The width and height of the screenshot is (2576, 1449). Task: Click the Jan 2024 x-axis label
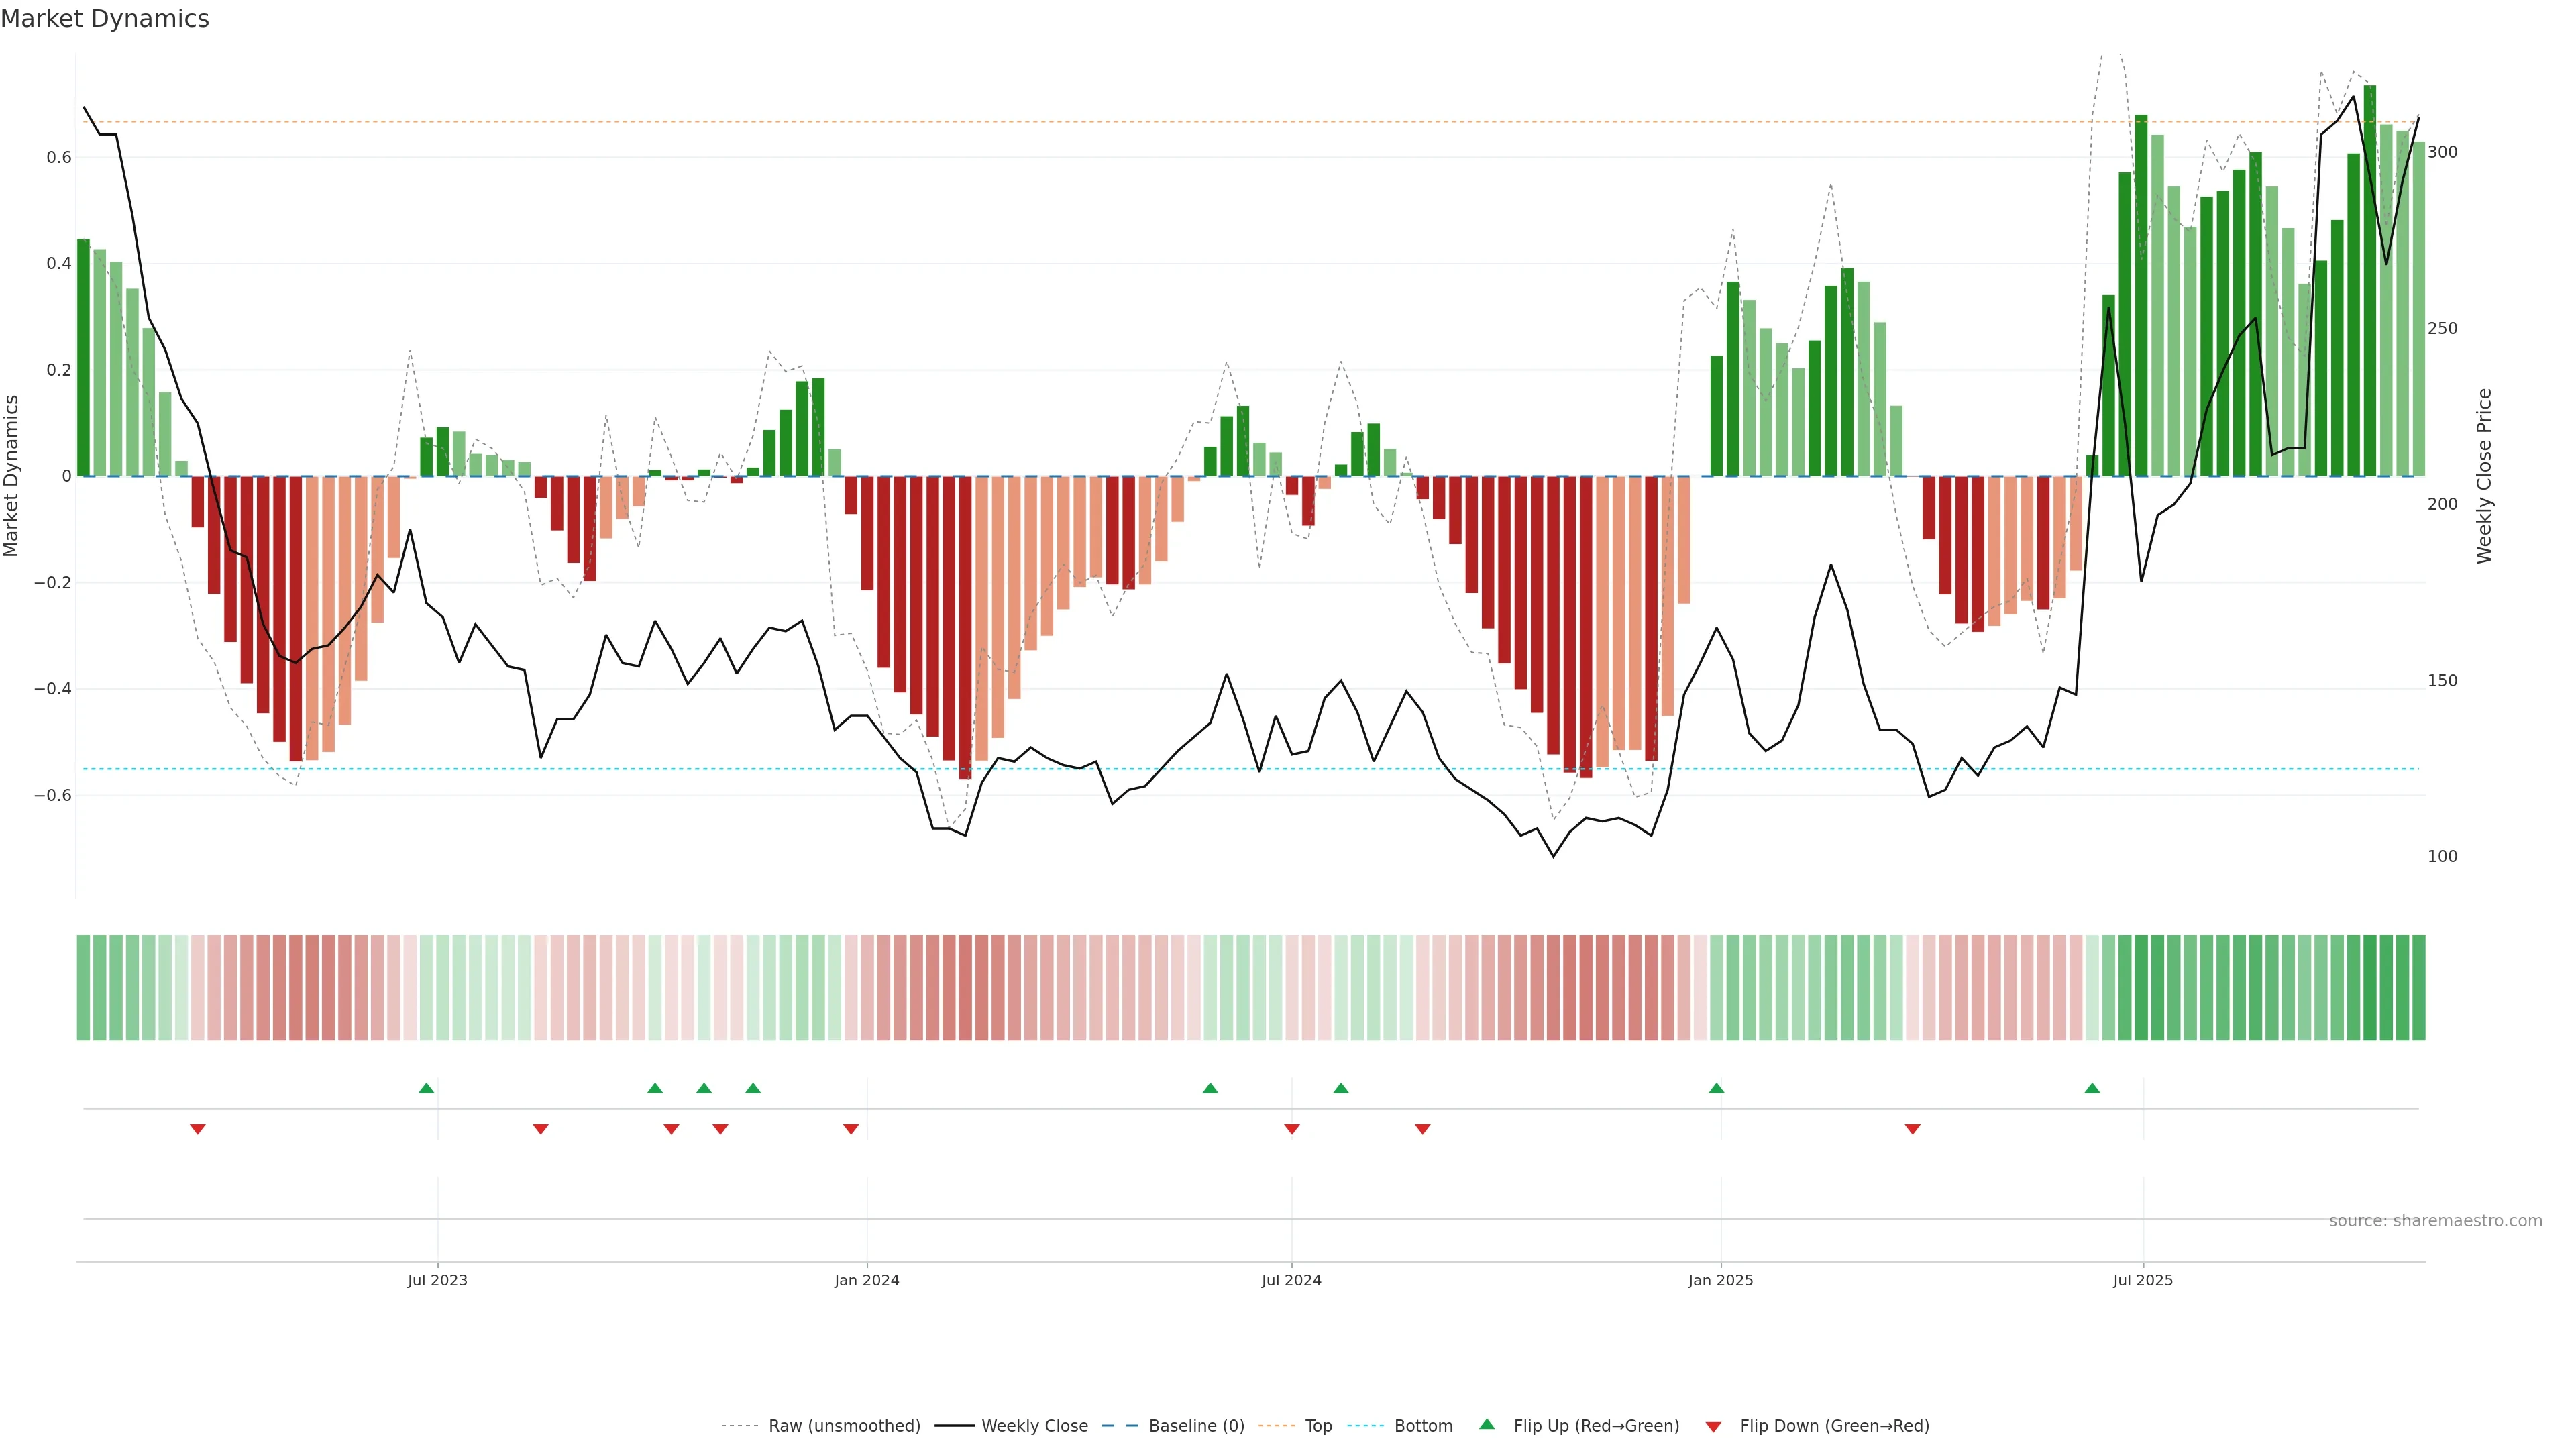click(867, 1280)
